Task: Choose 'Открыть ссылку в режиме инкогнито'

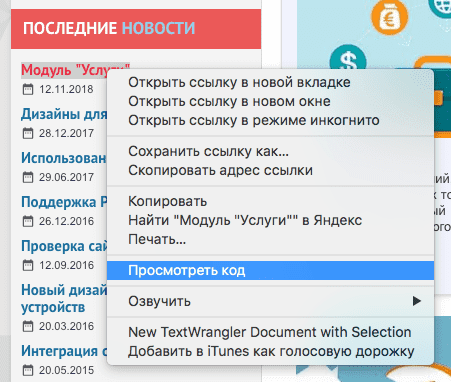Action: [x=270, y=120]
